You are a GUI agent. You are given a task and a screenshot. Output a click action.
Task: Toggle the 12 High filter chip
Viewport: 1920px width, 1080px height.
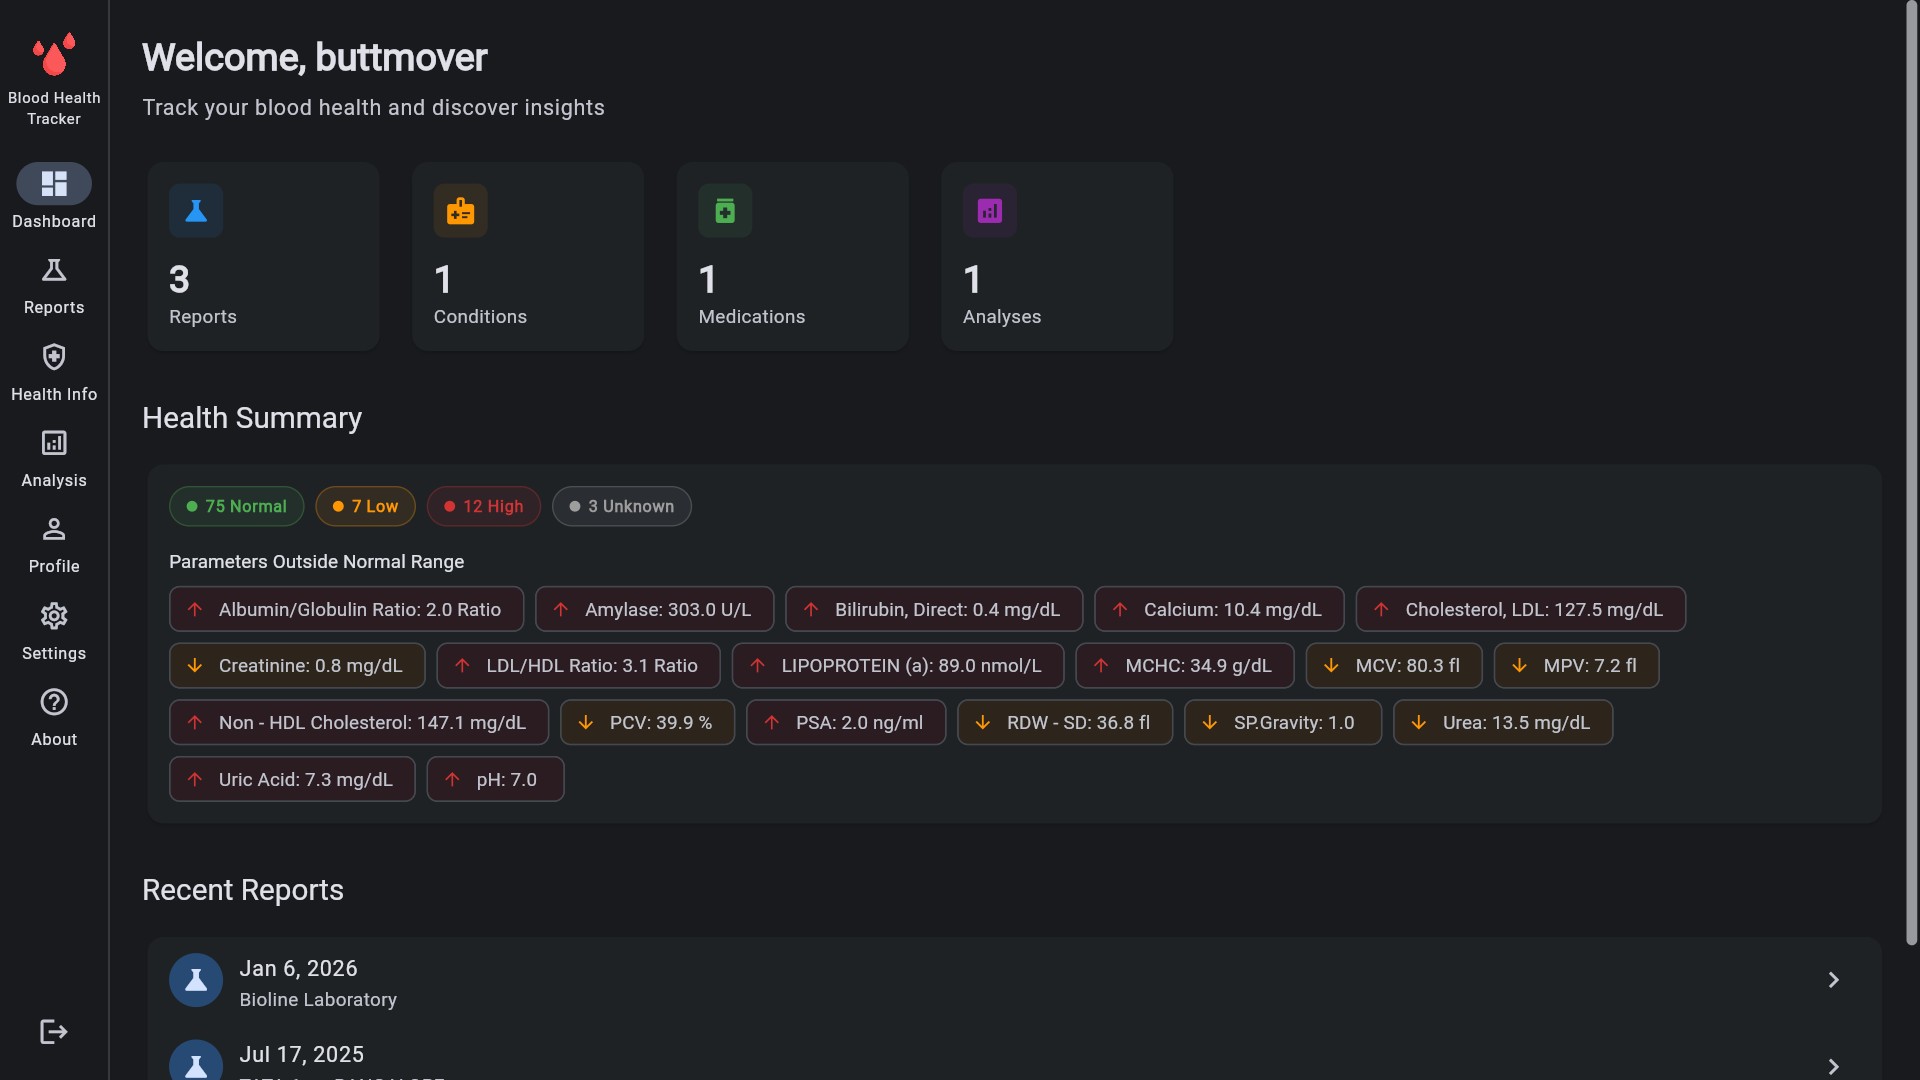click(483, 506)
